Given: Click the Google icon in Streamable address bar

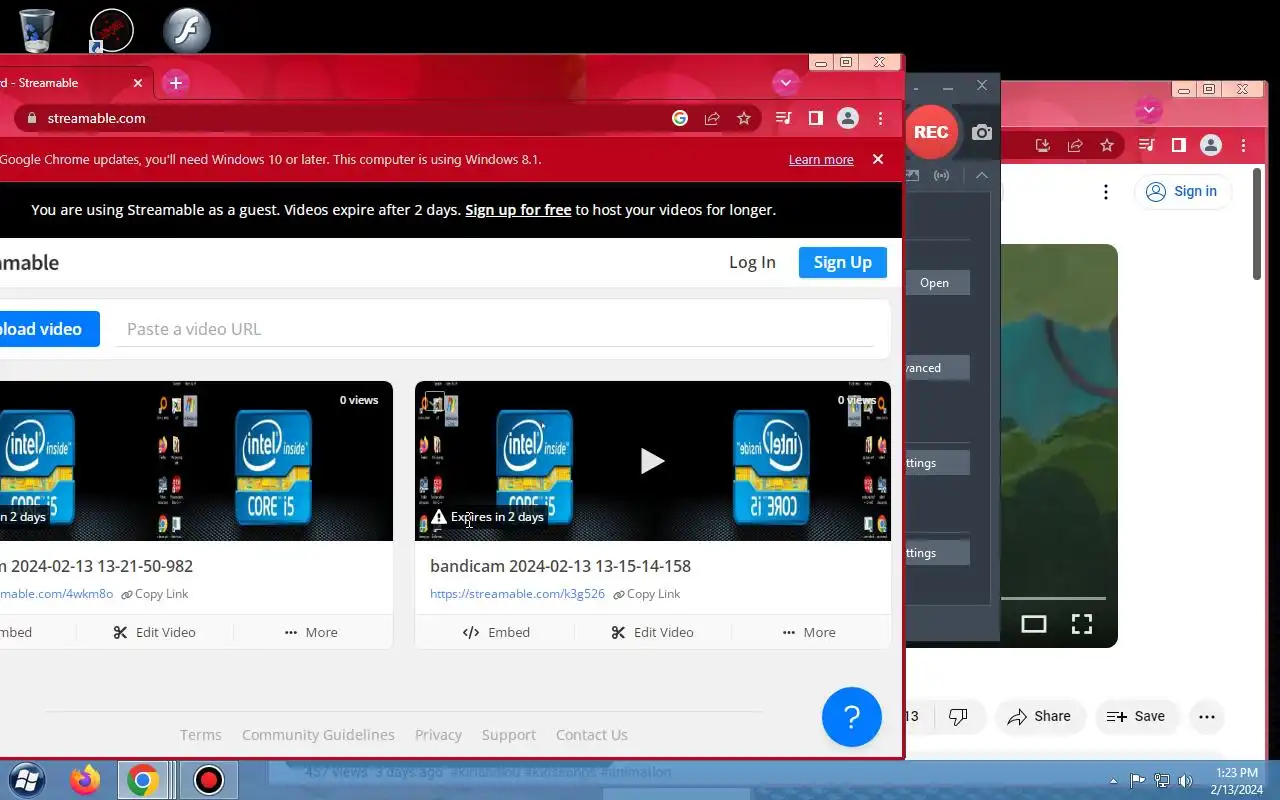Looking at the screenshot, I should [x=680, y=118].
